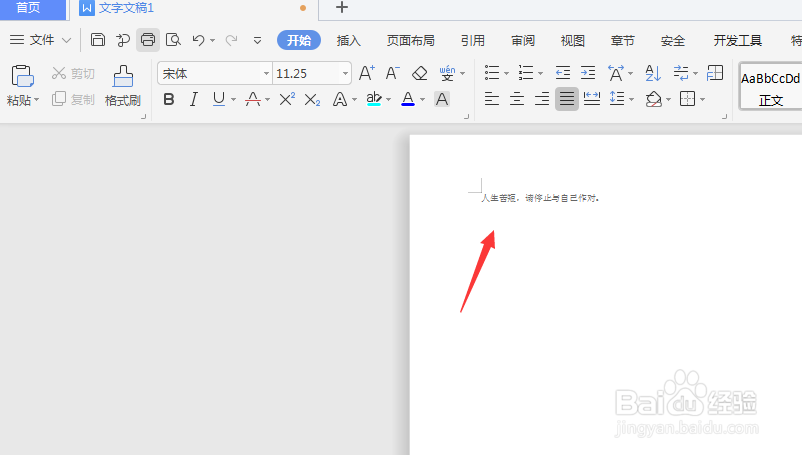Switch to 开始 (Home) ribbon tab
Screen dimensions: 802x455
299,40
